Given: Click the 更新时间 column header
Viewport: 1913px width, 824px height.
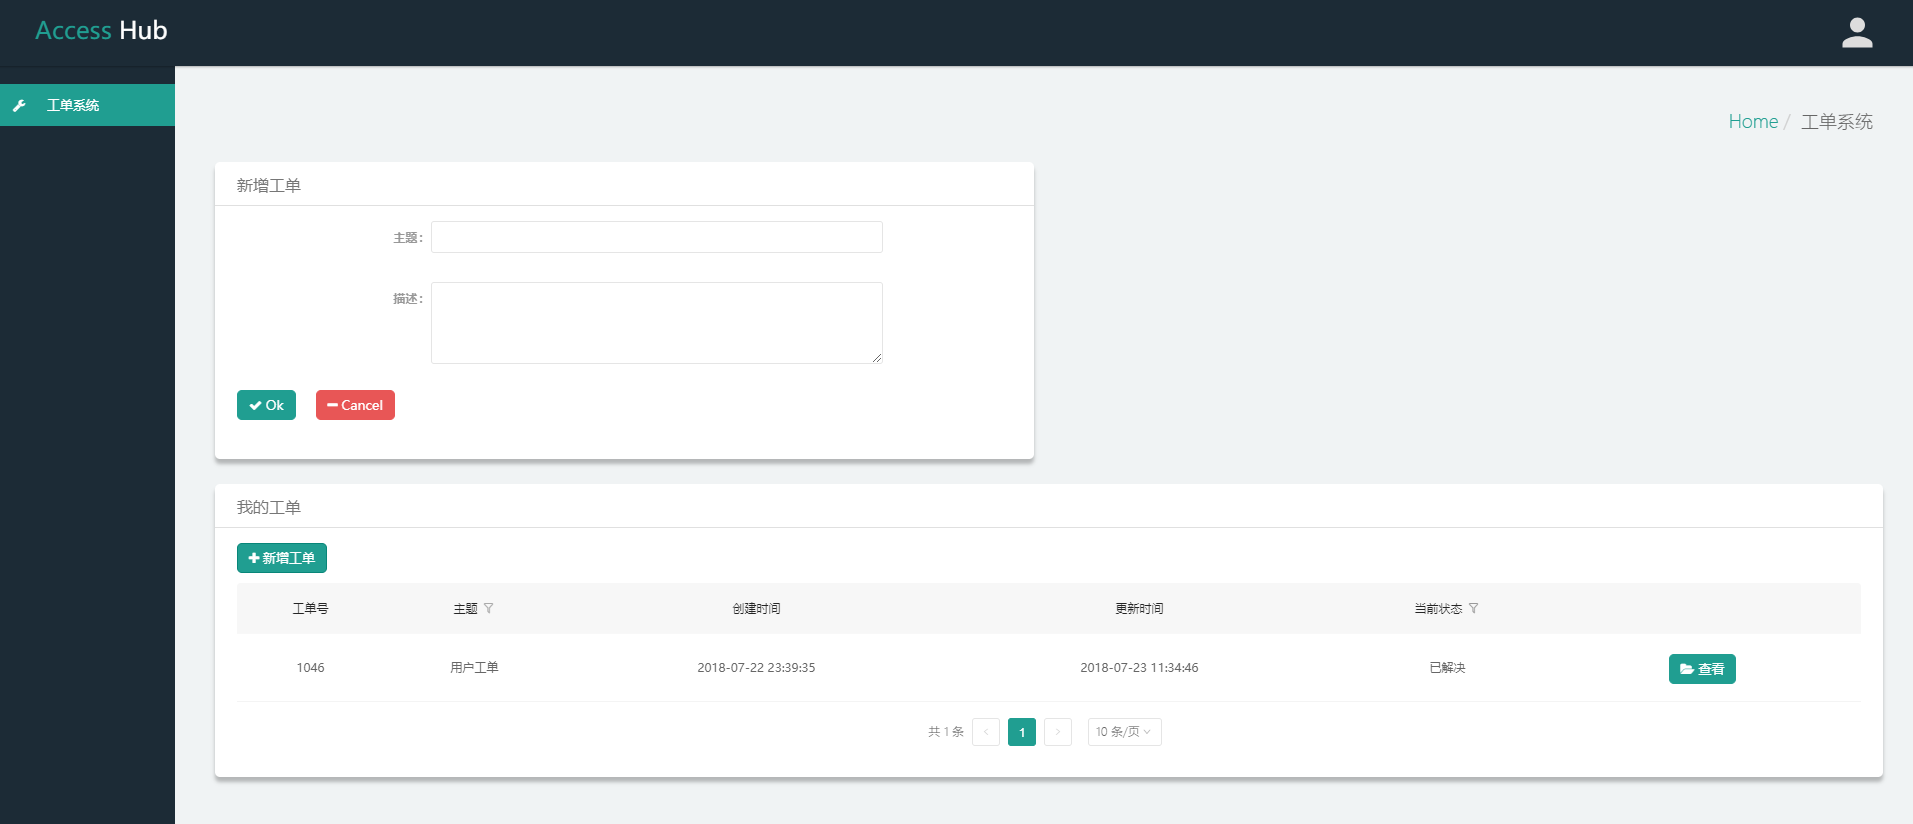Looking at the screenshot, I should 1139,608.
